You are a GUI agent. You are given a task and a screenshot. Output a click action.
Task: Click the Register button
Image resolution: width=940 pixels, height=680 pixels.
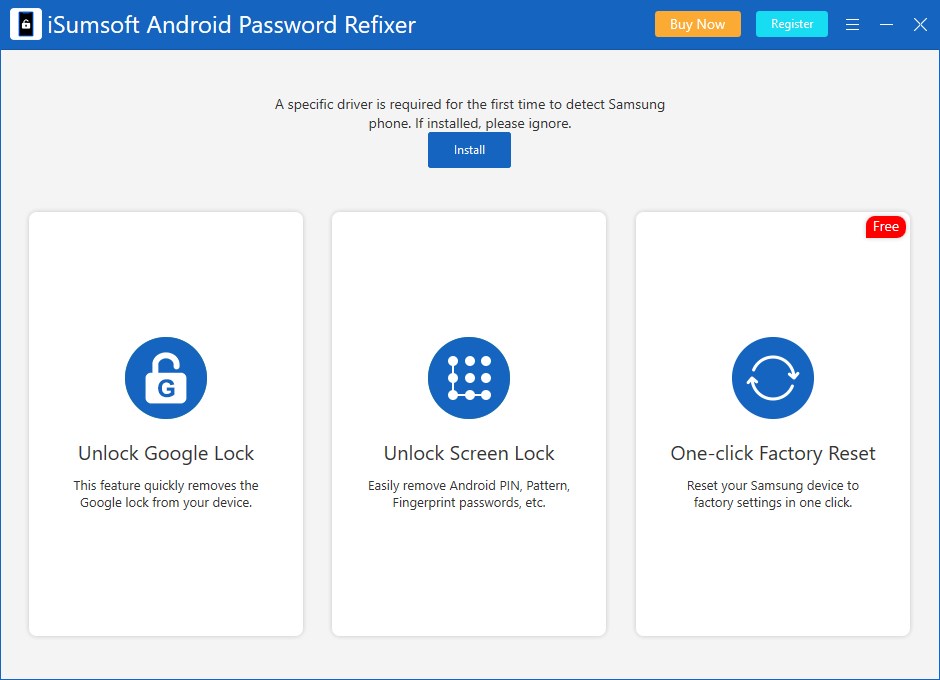pos(791,24)
